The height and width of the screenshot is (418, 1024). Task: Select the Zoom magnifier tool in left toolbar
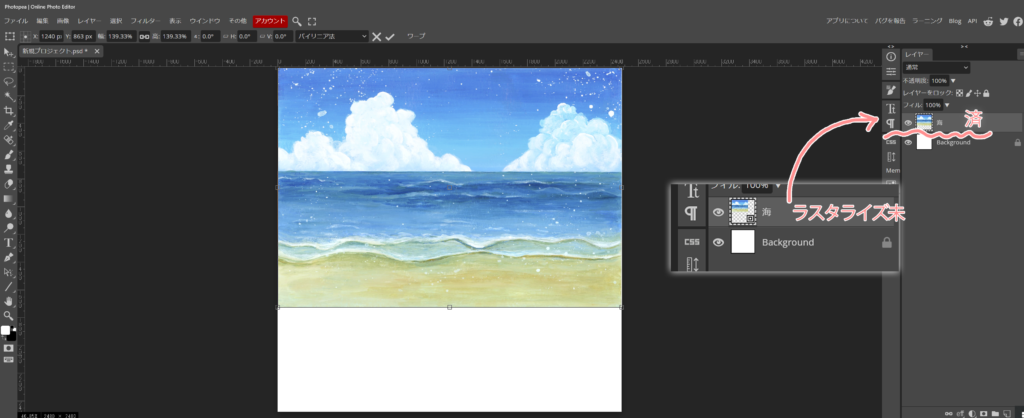click(9, 315)
